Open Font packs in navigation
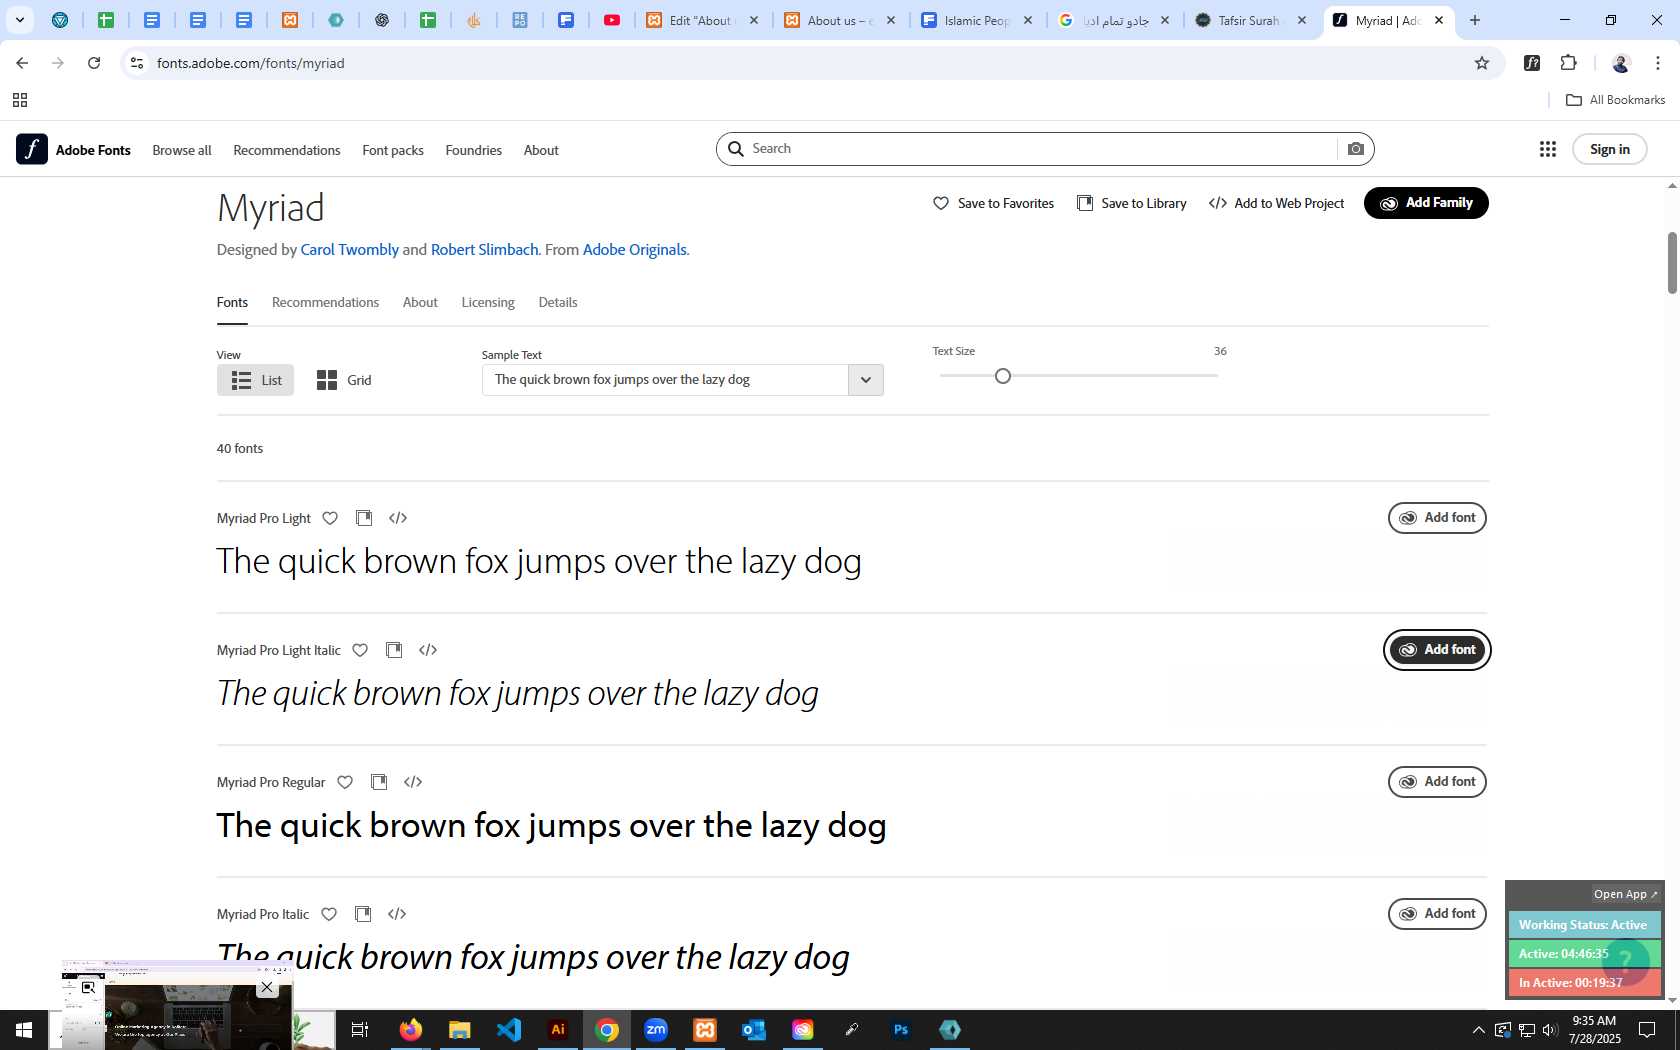1680x1050 pixels. tap(393, 150)
